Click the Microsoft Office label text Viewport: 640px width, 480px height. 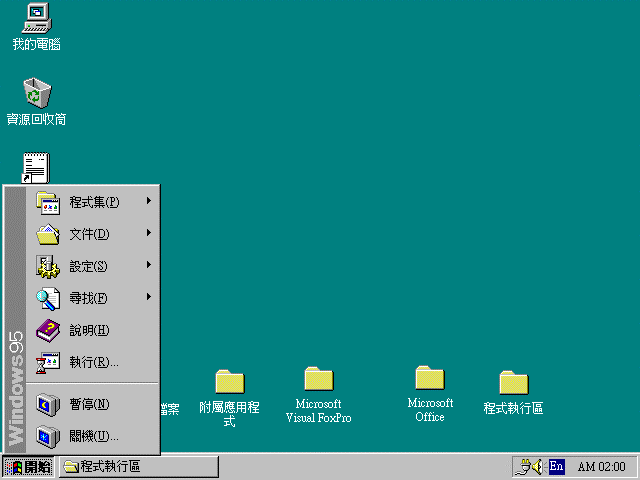(x=430, y=410)
